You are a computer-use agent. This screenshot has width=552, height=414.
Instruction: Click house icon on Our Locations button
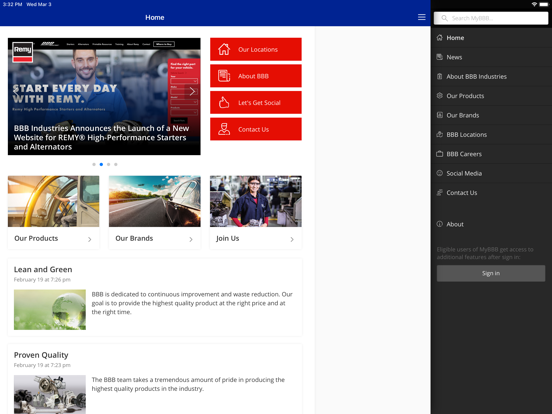pos(224,49)
